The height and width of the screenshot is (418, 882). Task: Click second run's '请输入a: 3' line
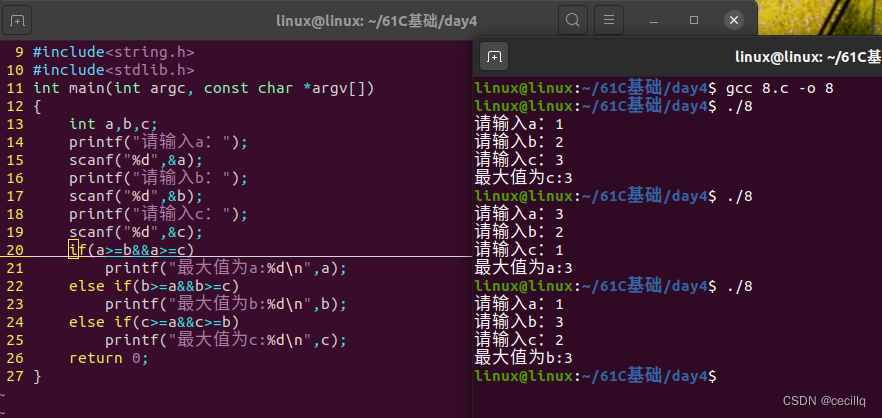[x=519, y=214]
